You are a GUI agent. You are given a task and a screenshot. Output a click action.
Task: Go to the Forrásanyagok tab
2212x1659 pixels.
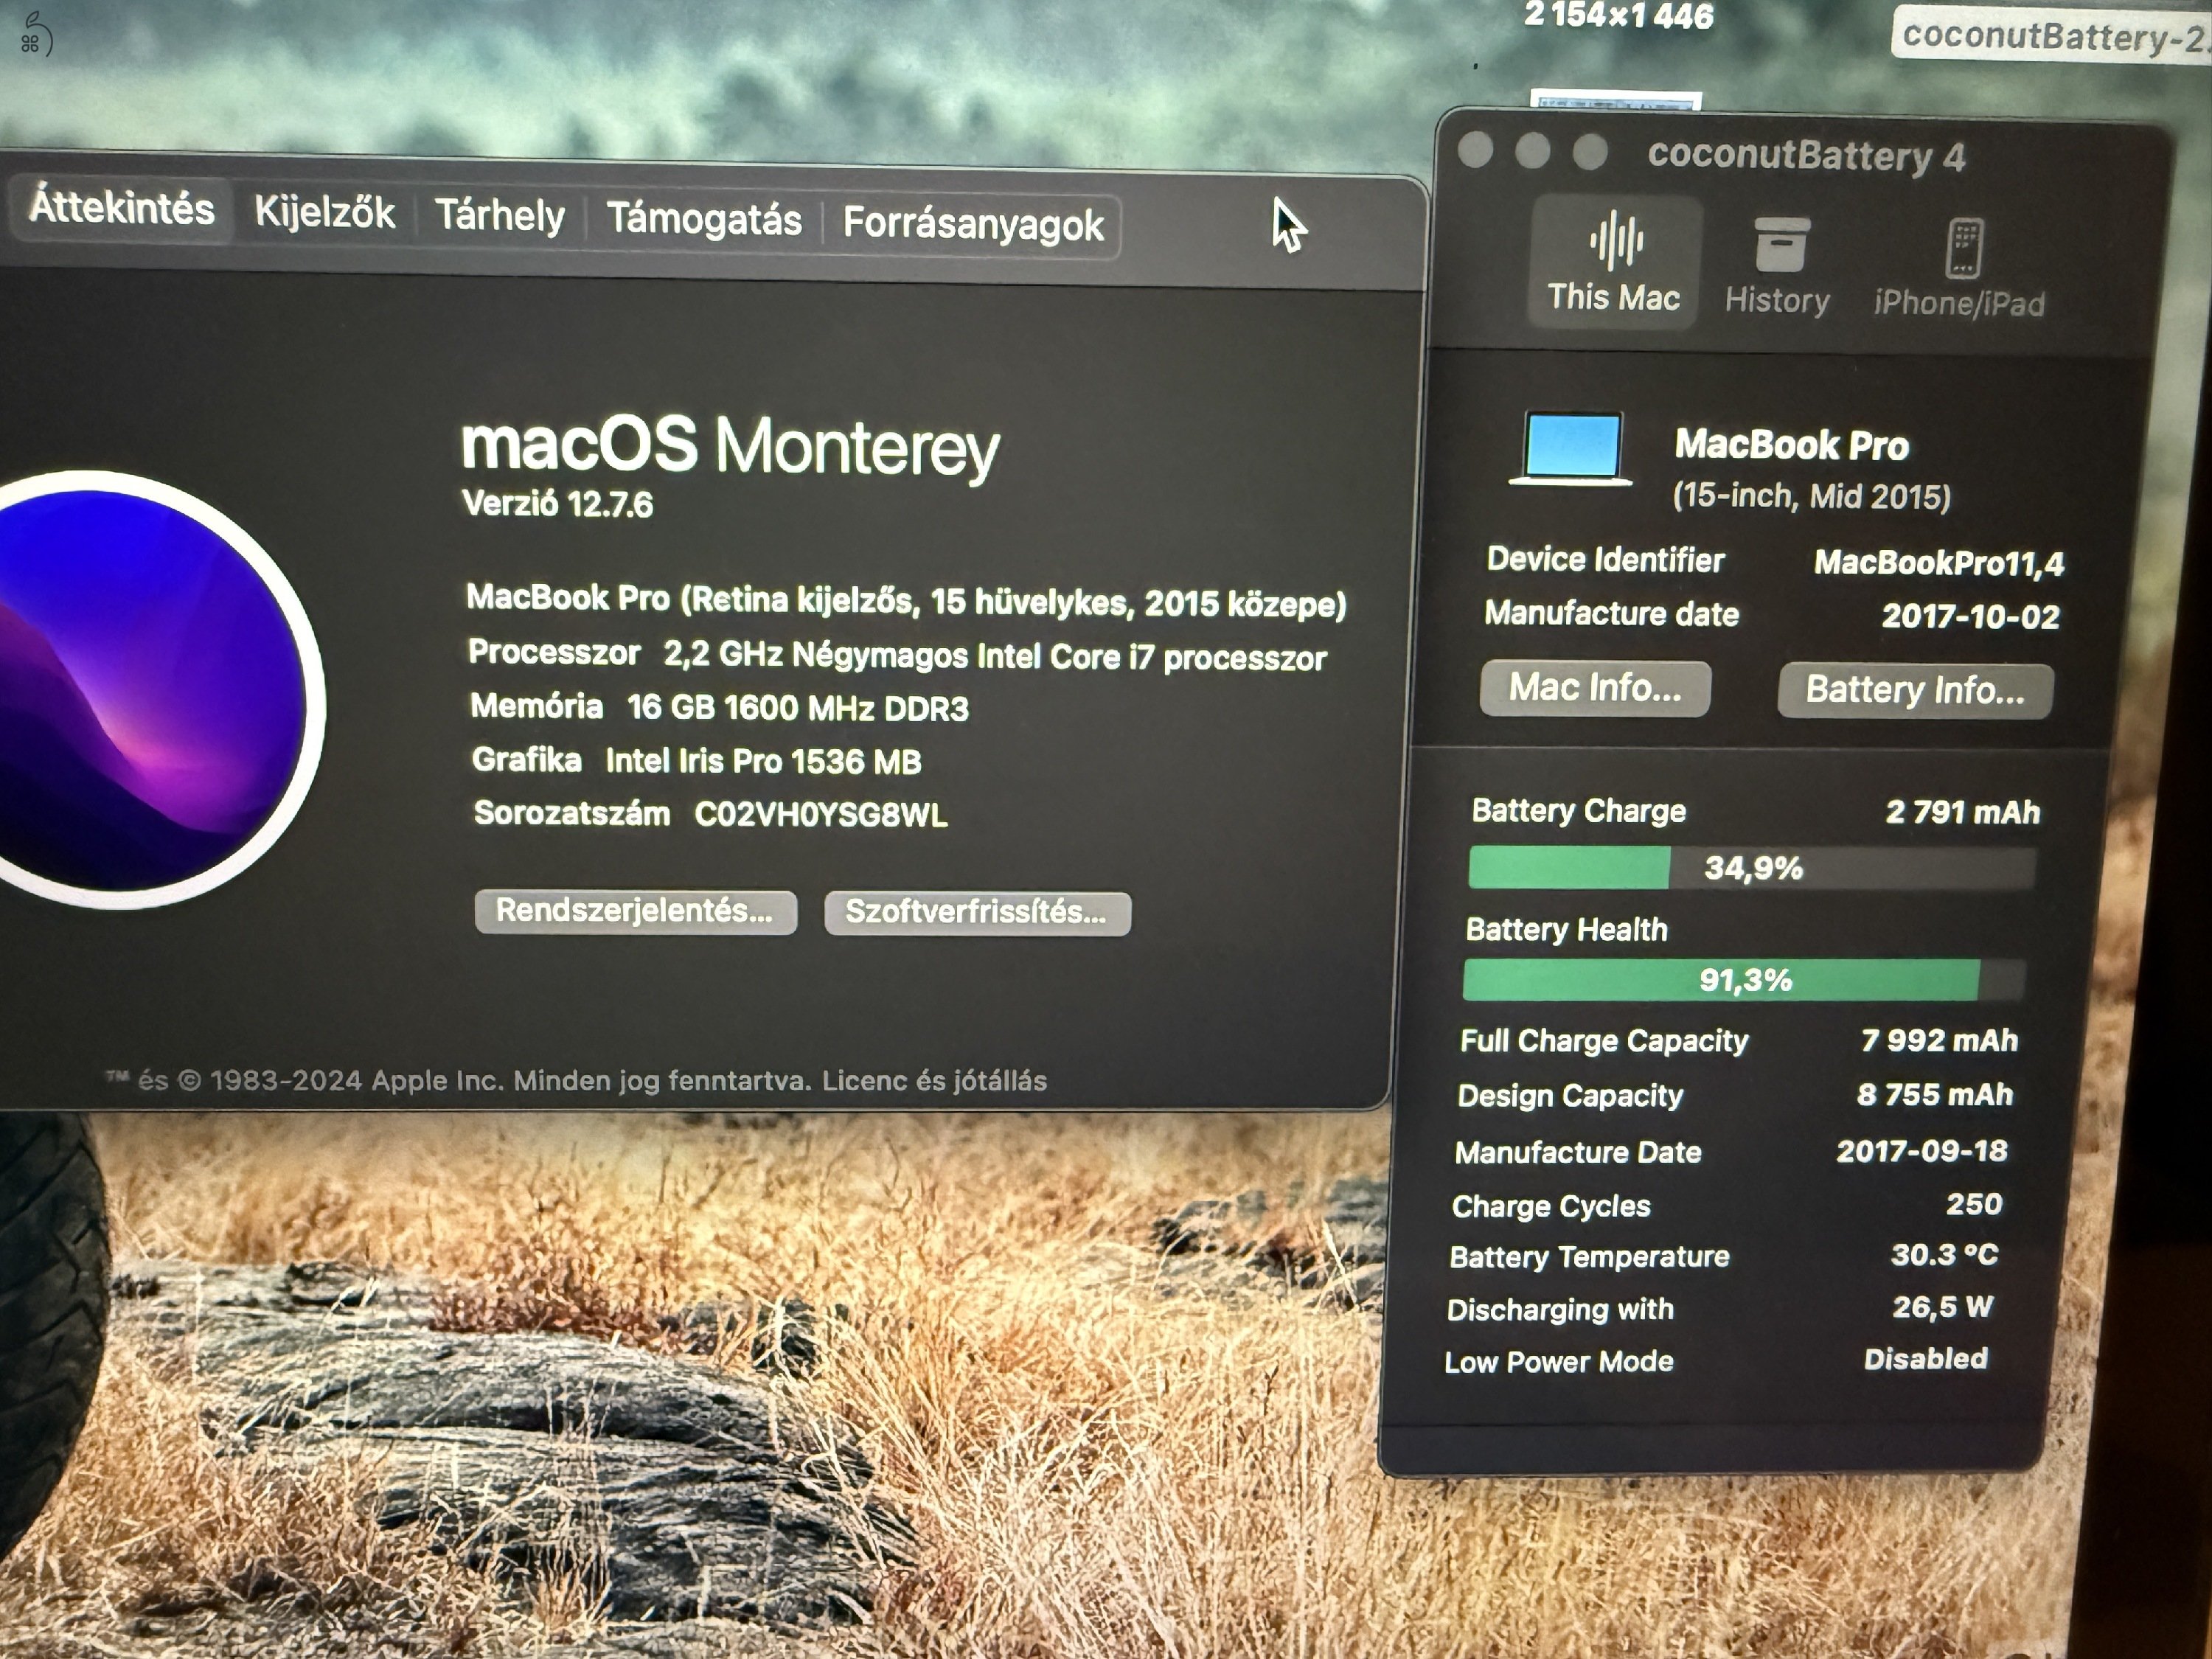coord(973,224)
